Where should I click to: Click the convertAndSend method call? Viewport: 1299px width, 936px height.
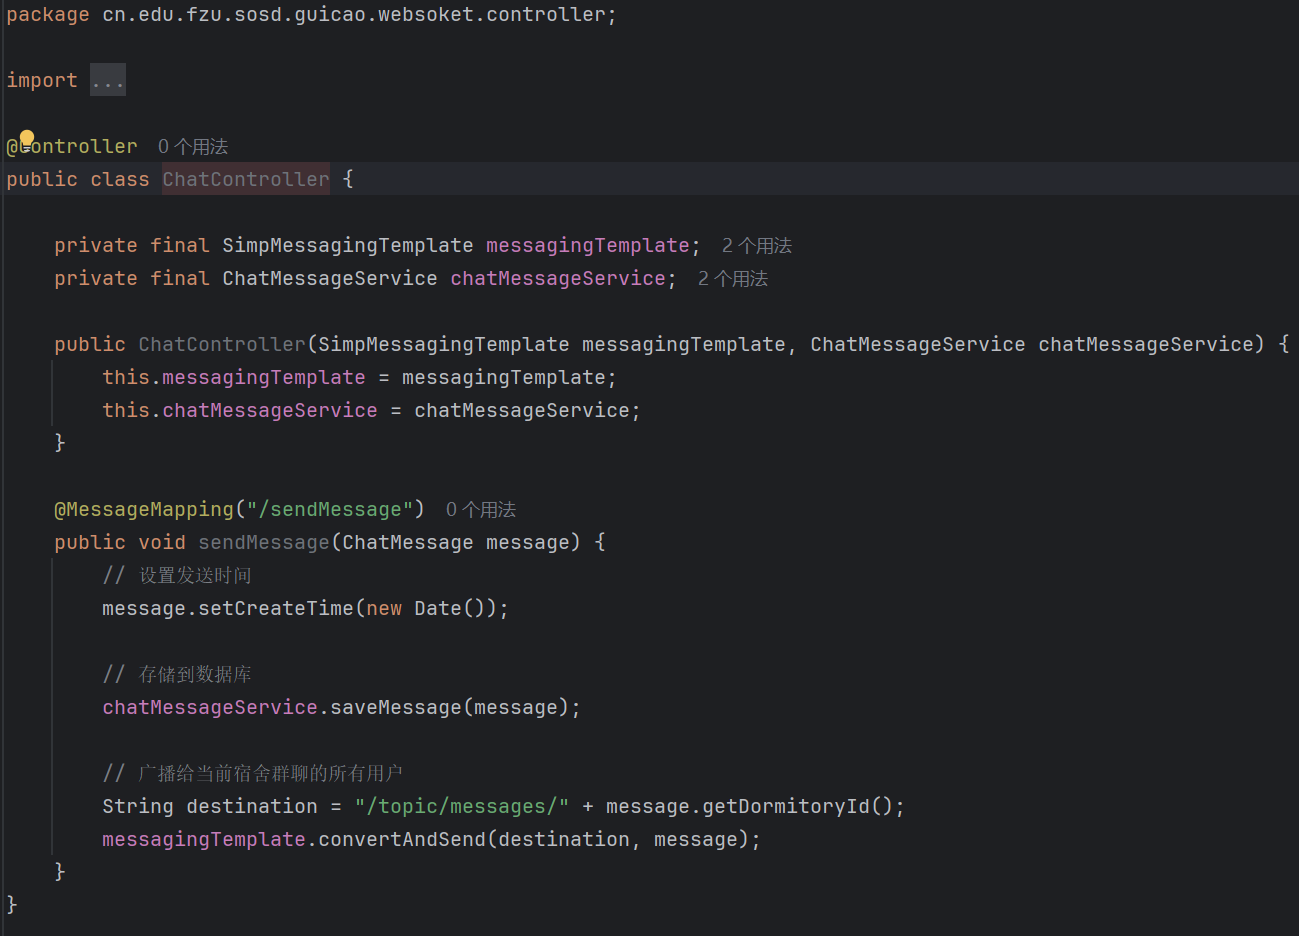pos(402,840)
